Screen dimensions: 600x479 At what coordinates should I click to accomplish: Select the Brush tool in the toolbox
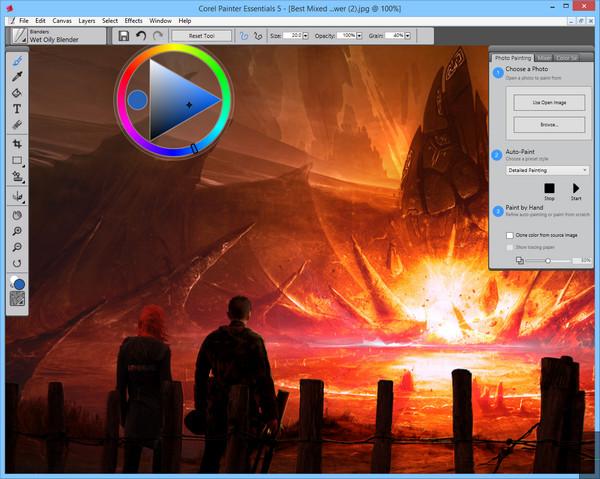click(x=17, y=61)
